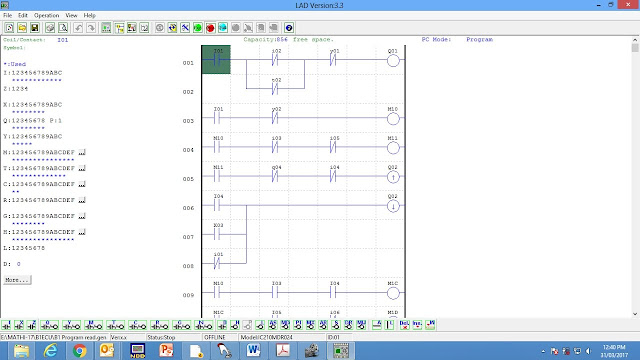Create a new ladder program file
The image size is (640, 360).
click(9, 28)
